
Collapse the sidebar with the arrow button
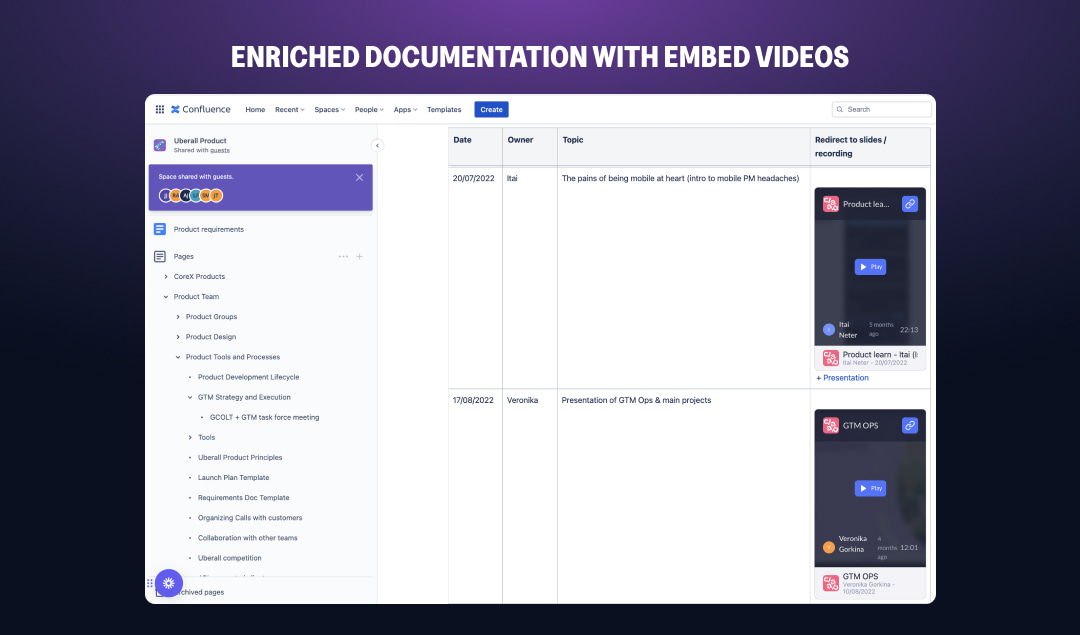(x=377, y=145)
